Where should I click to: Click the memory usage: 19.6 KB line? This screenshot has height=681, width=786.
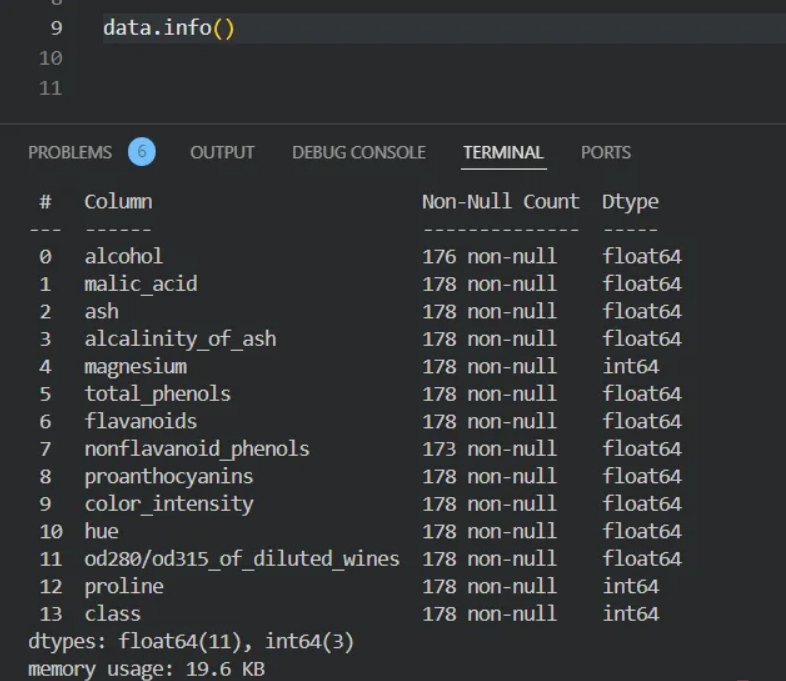(146, 669)
